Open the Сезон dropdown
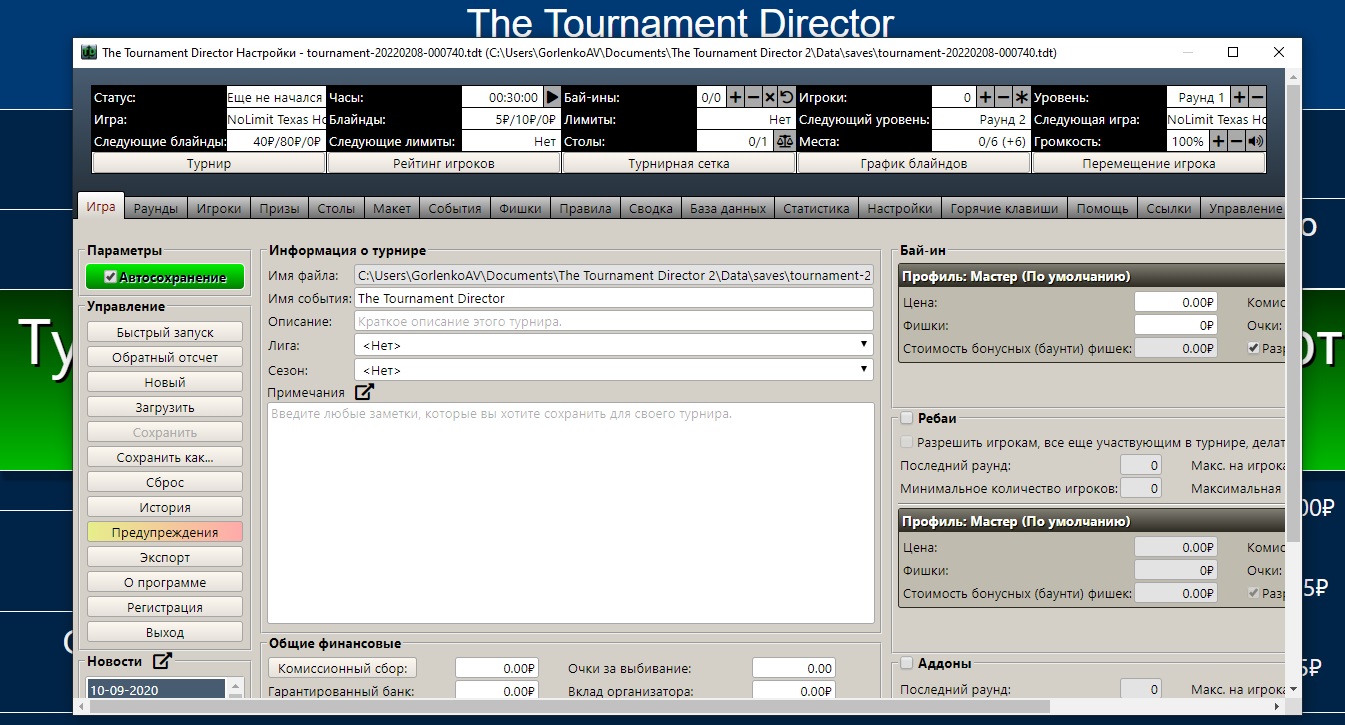1345x725 pixels. point(613,370)
